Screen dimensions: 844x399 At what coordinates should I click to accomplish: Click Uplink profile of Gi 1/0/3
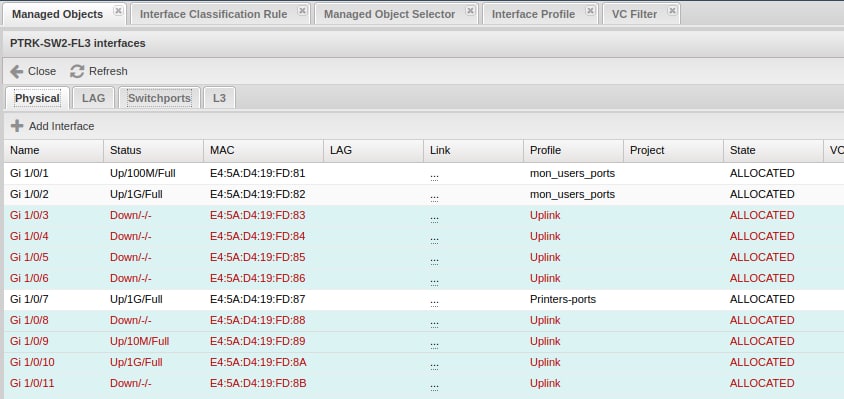coord(545,215)
